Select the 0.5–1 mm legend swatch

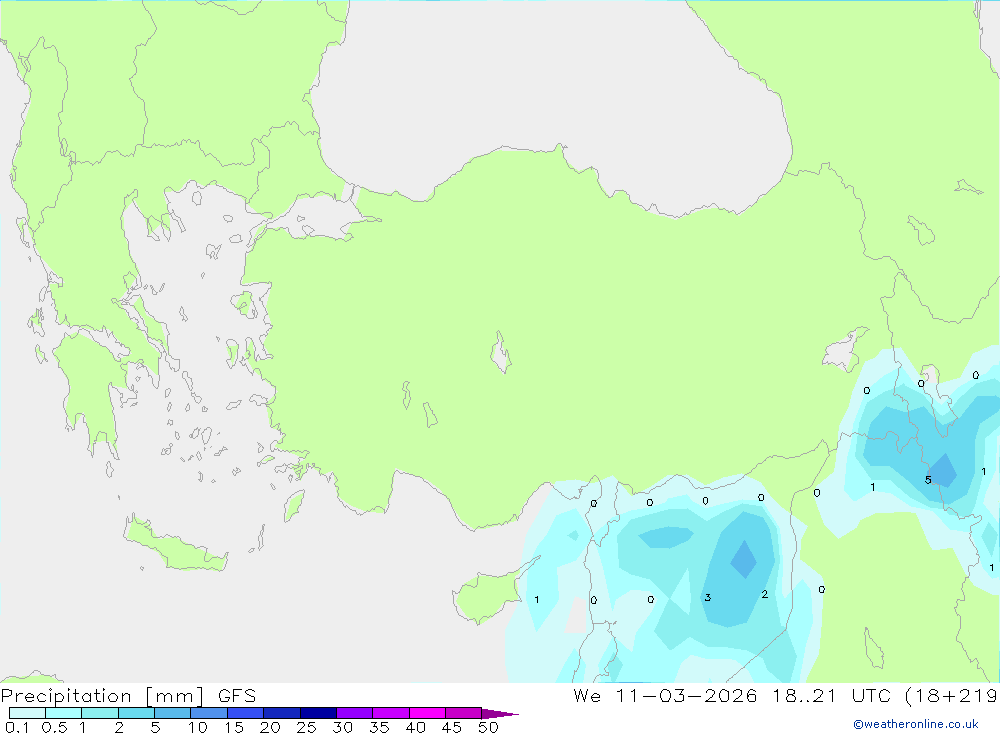(64, 713)
